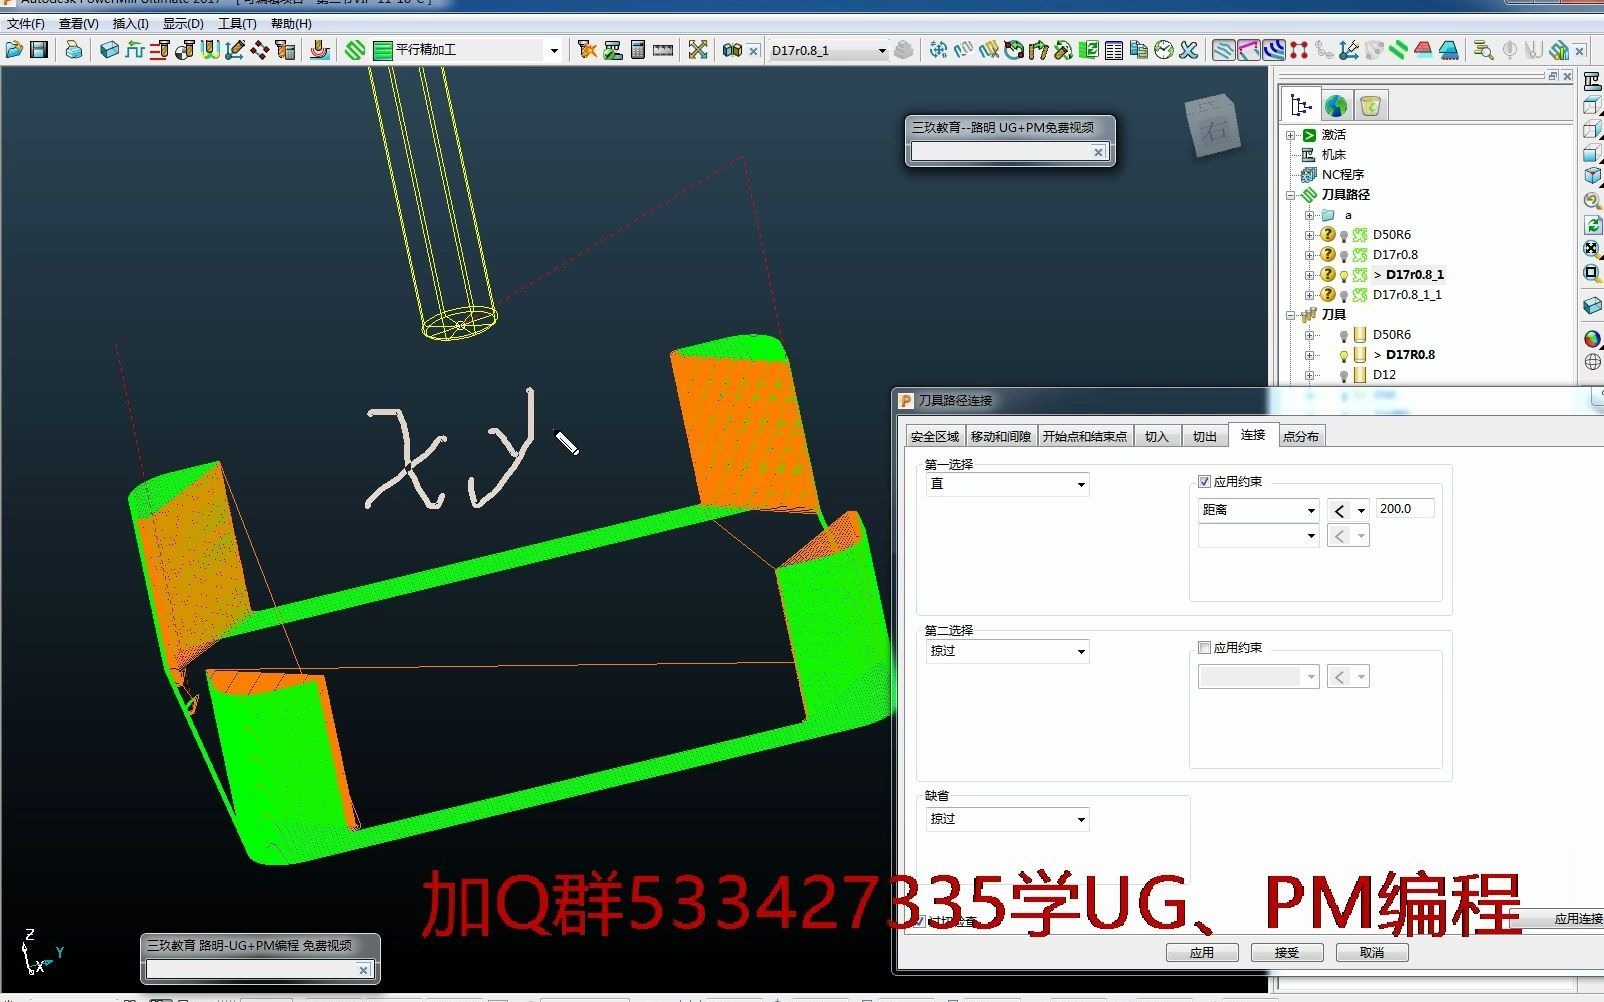Viewport: 1604px width, 1002px height.
Task: Open the 工具(T) menu
Action: 237,23
